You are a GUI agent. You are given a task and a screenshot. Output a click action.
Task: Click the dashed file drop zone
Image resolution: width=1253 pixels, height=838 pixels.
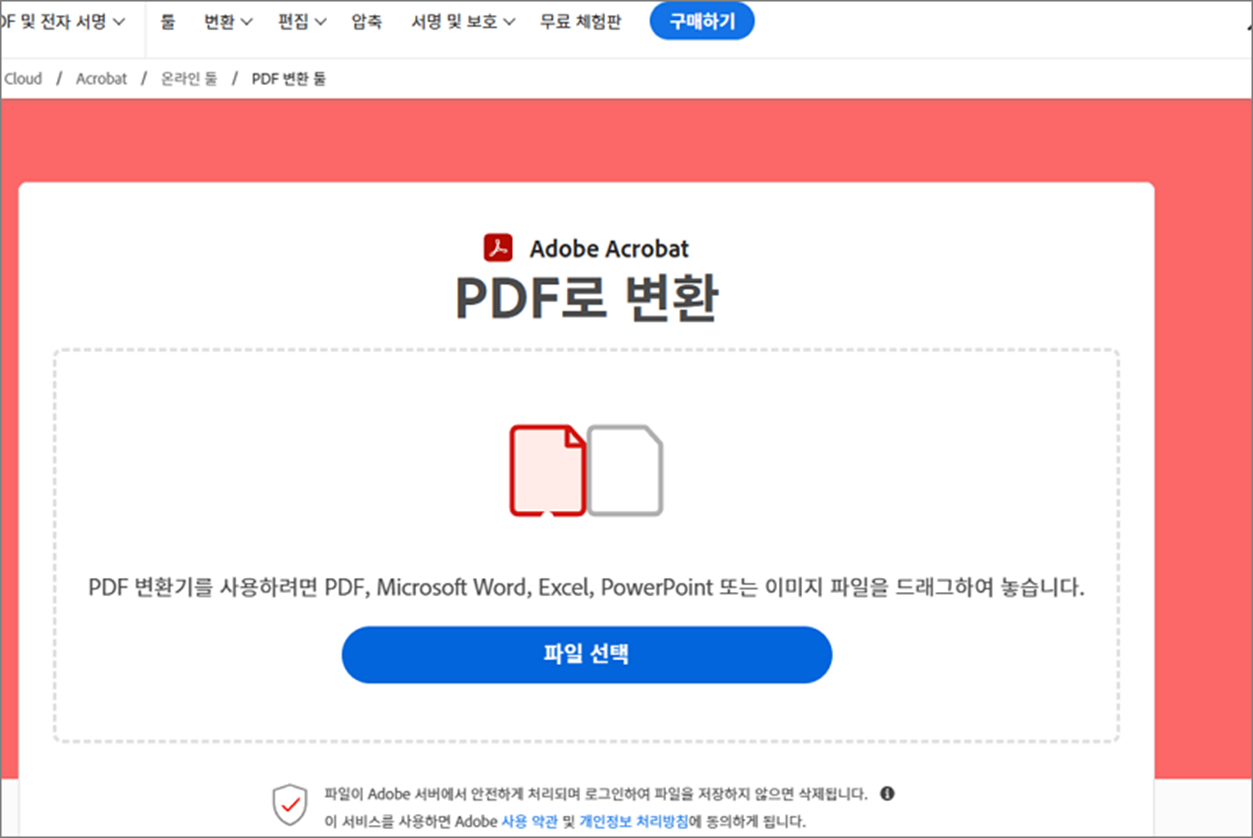pyautogui.click(x=587, y=545)
